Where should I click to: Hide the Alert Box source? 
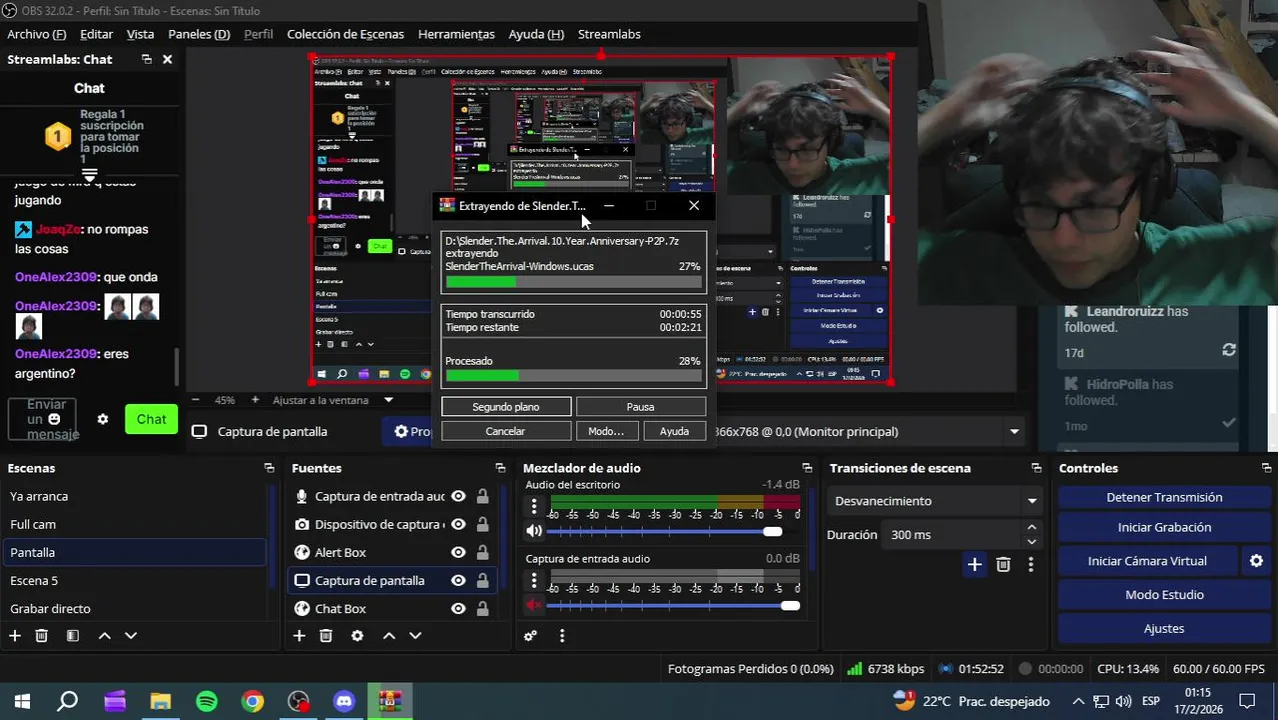click(x=458, y=552)
